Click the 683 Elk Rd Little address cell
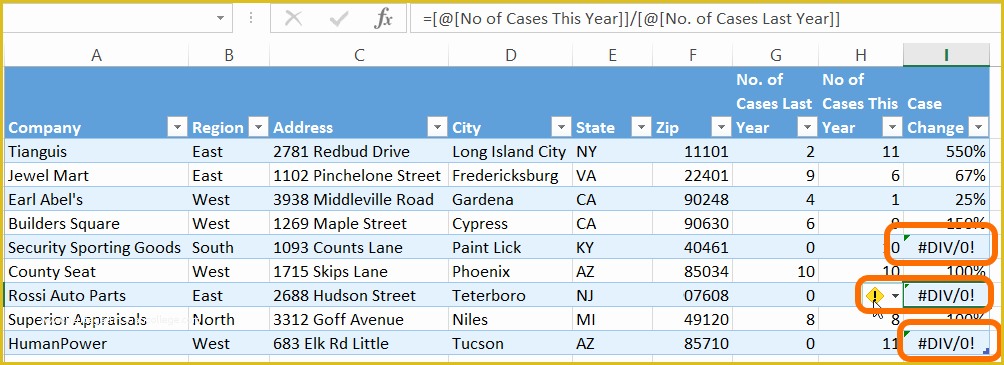Image resolution: width=1004 pixels, height=365 pixels. click(x=359, y=343)
